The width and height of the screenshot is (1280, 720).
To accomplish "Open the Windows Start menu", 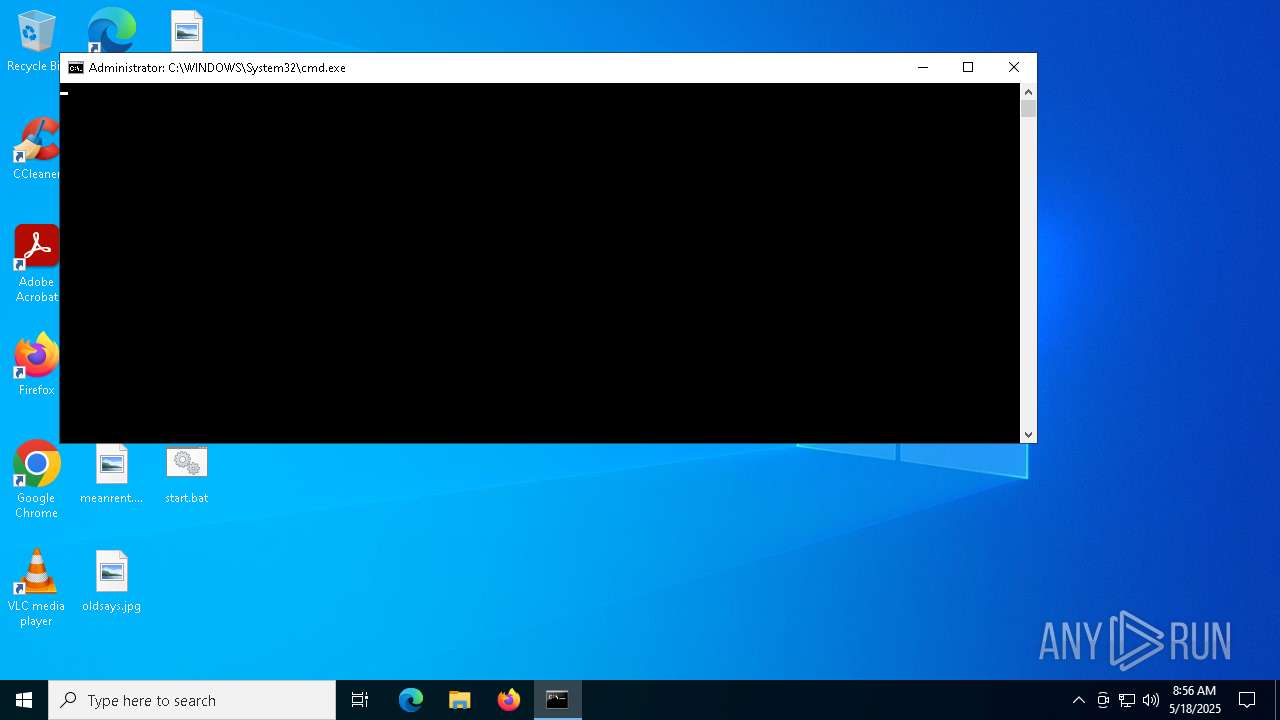I will click(24, 700).
